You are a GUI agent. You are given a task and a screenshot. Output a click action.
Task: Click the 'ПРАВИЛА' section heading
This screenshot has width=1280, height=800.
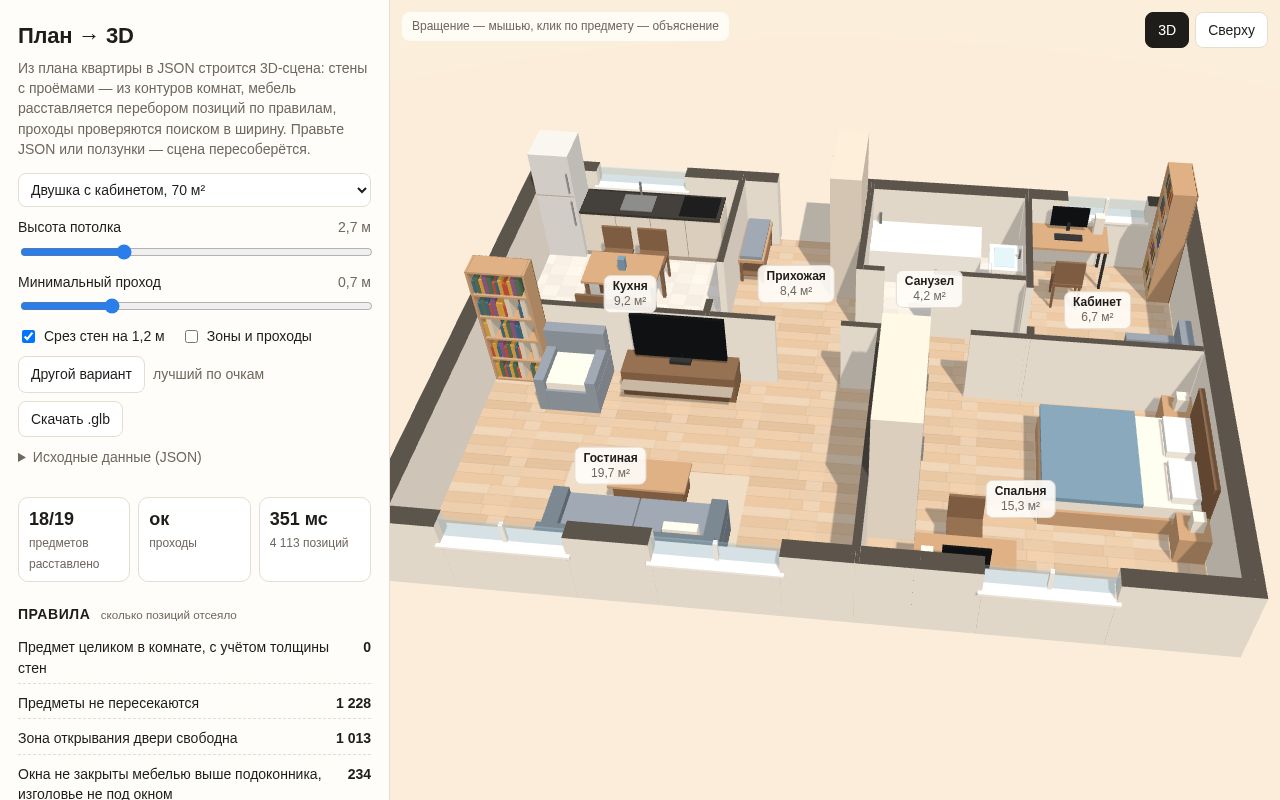[x=54, y=614]
